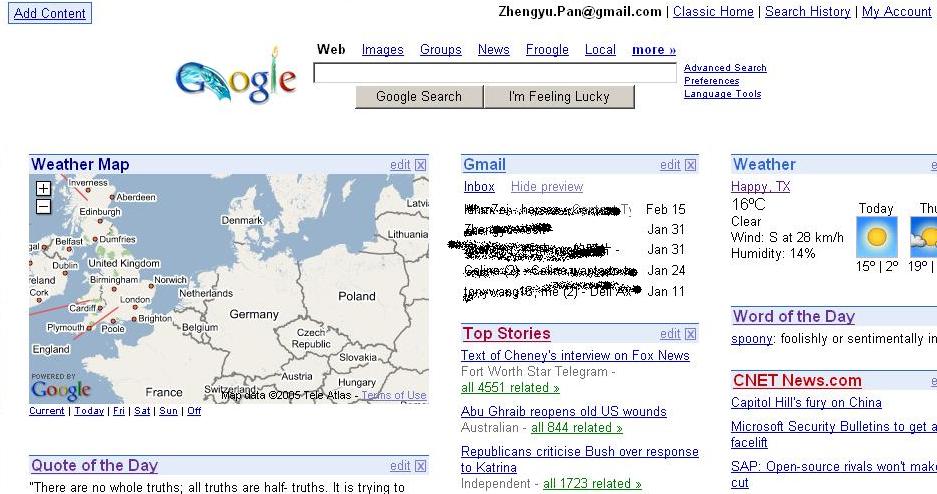Read Capitol Hill's fury on China
Screen dimensions: 937x494
[806, 403]
